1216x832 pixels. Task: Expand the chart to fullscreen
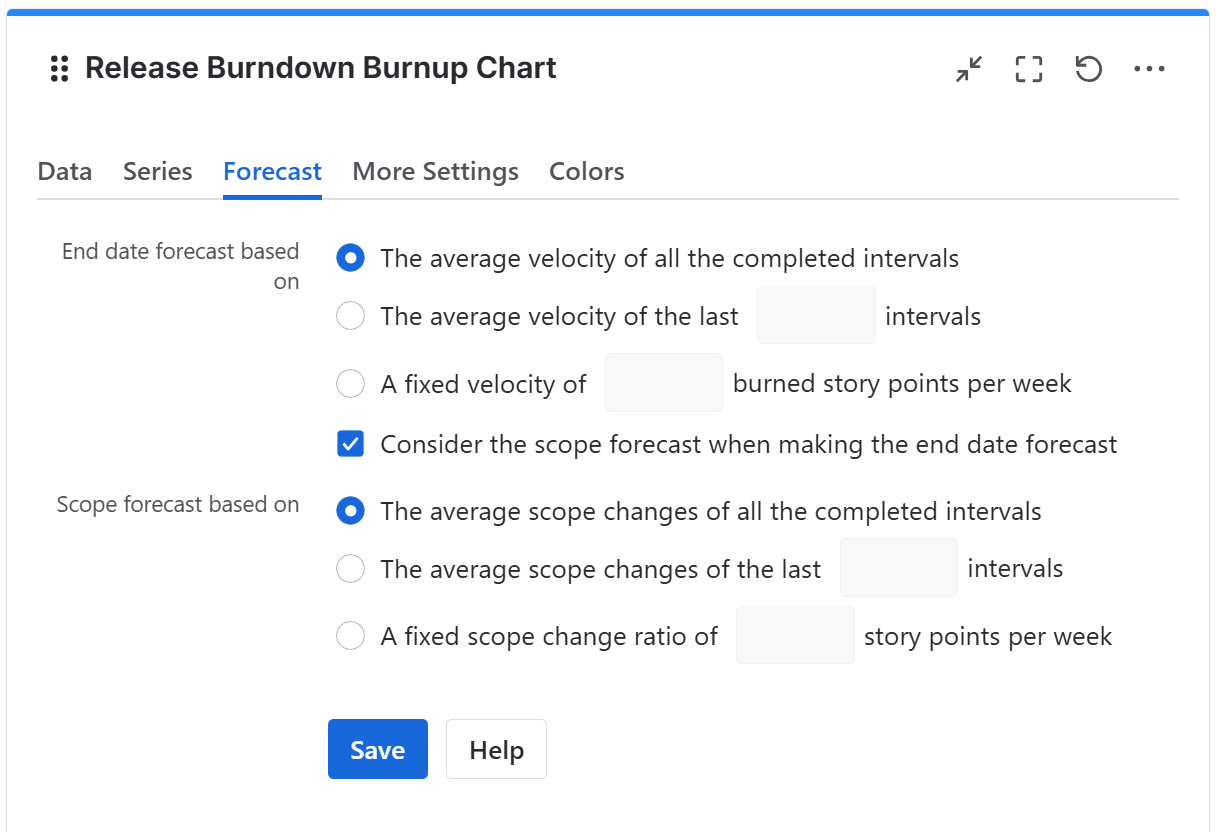1028,68
